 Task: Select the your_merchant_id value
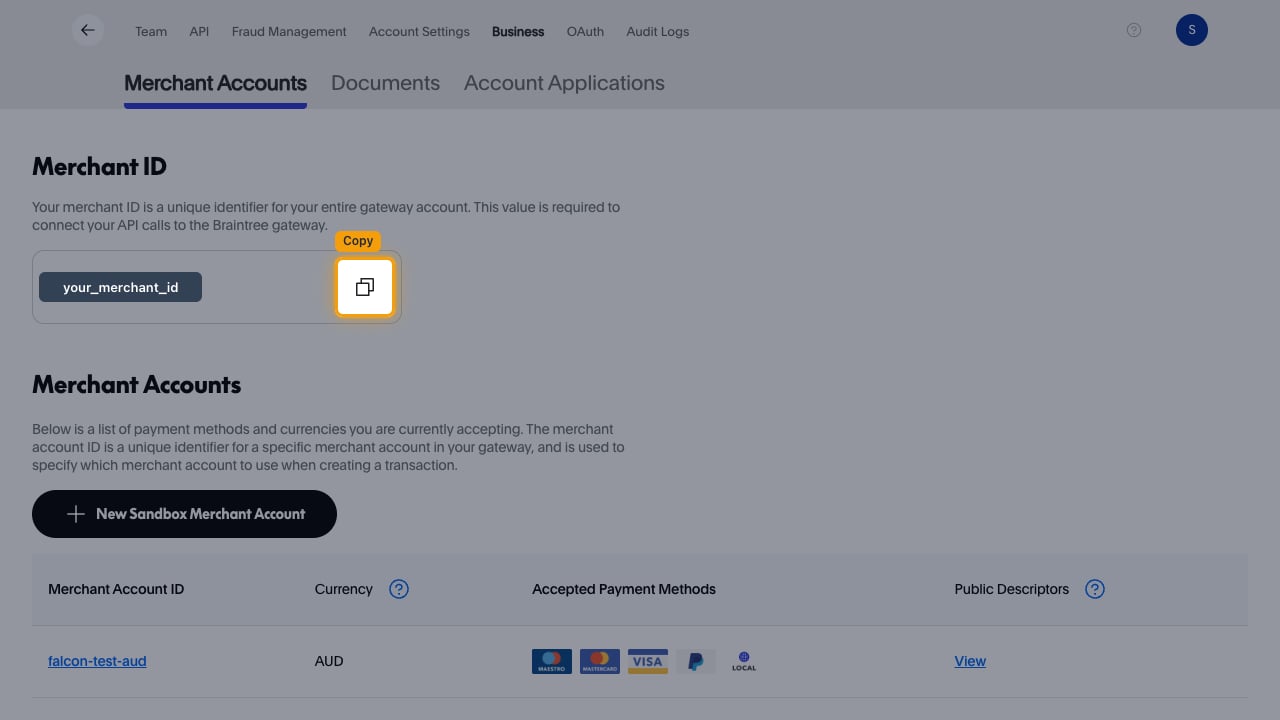(x=120, y=287)
